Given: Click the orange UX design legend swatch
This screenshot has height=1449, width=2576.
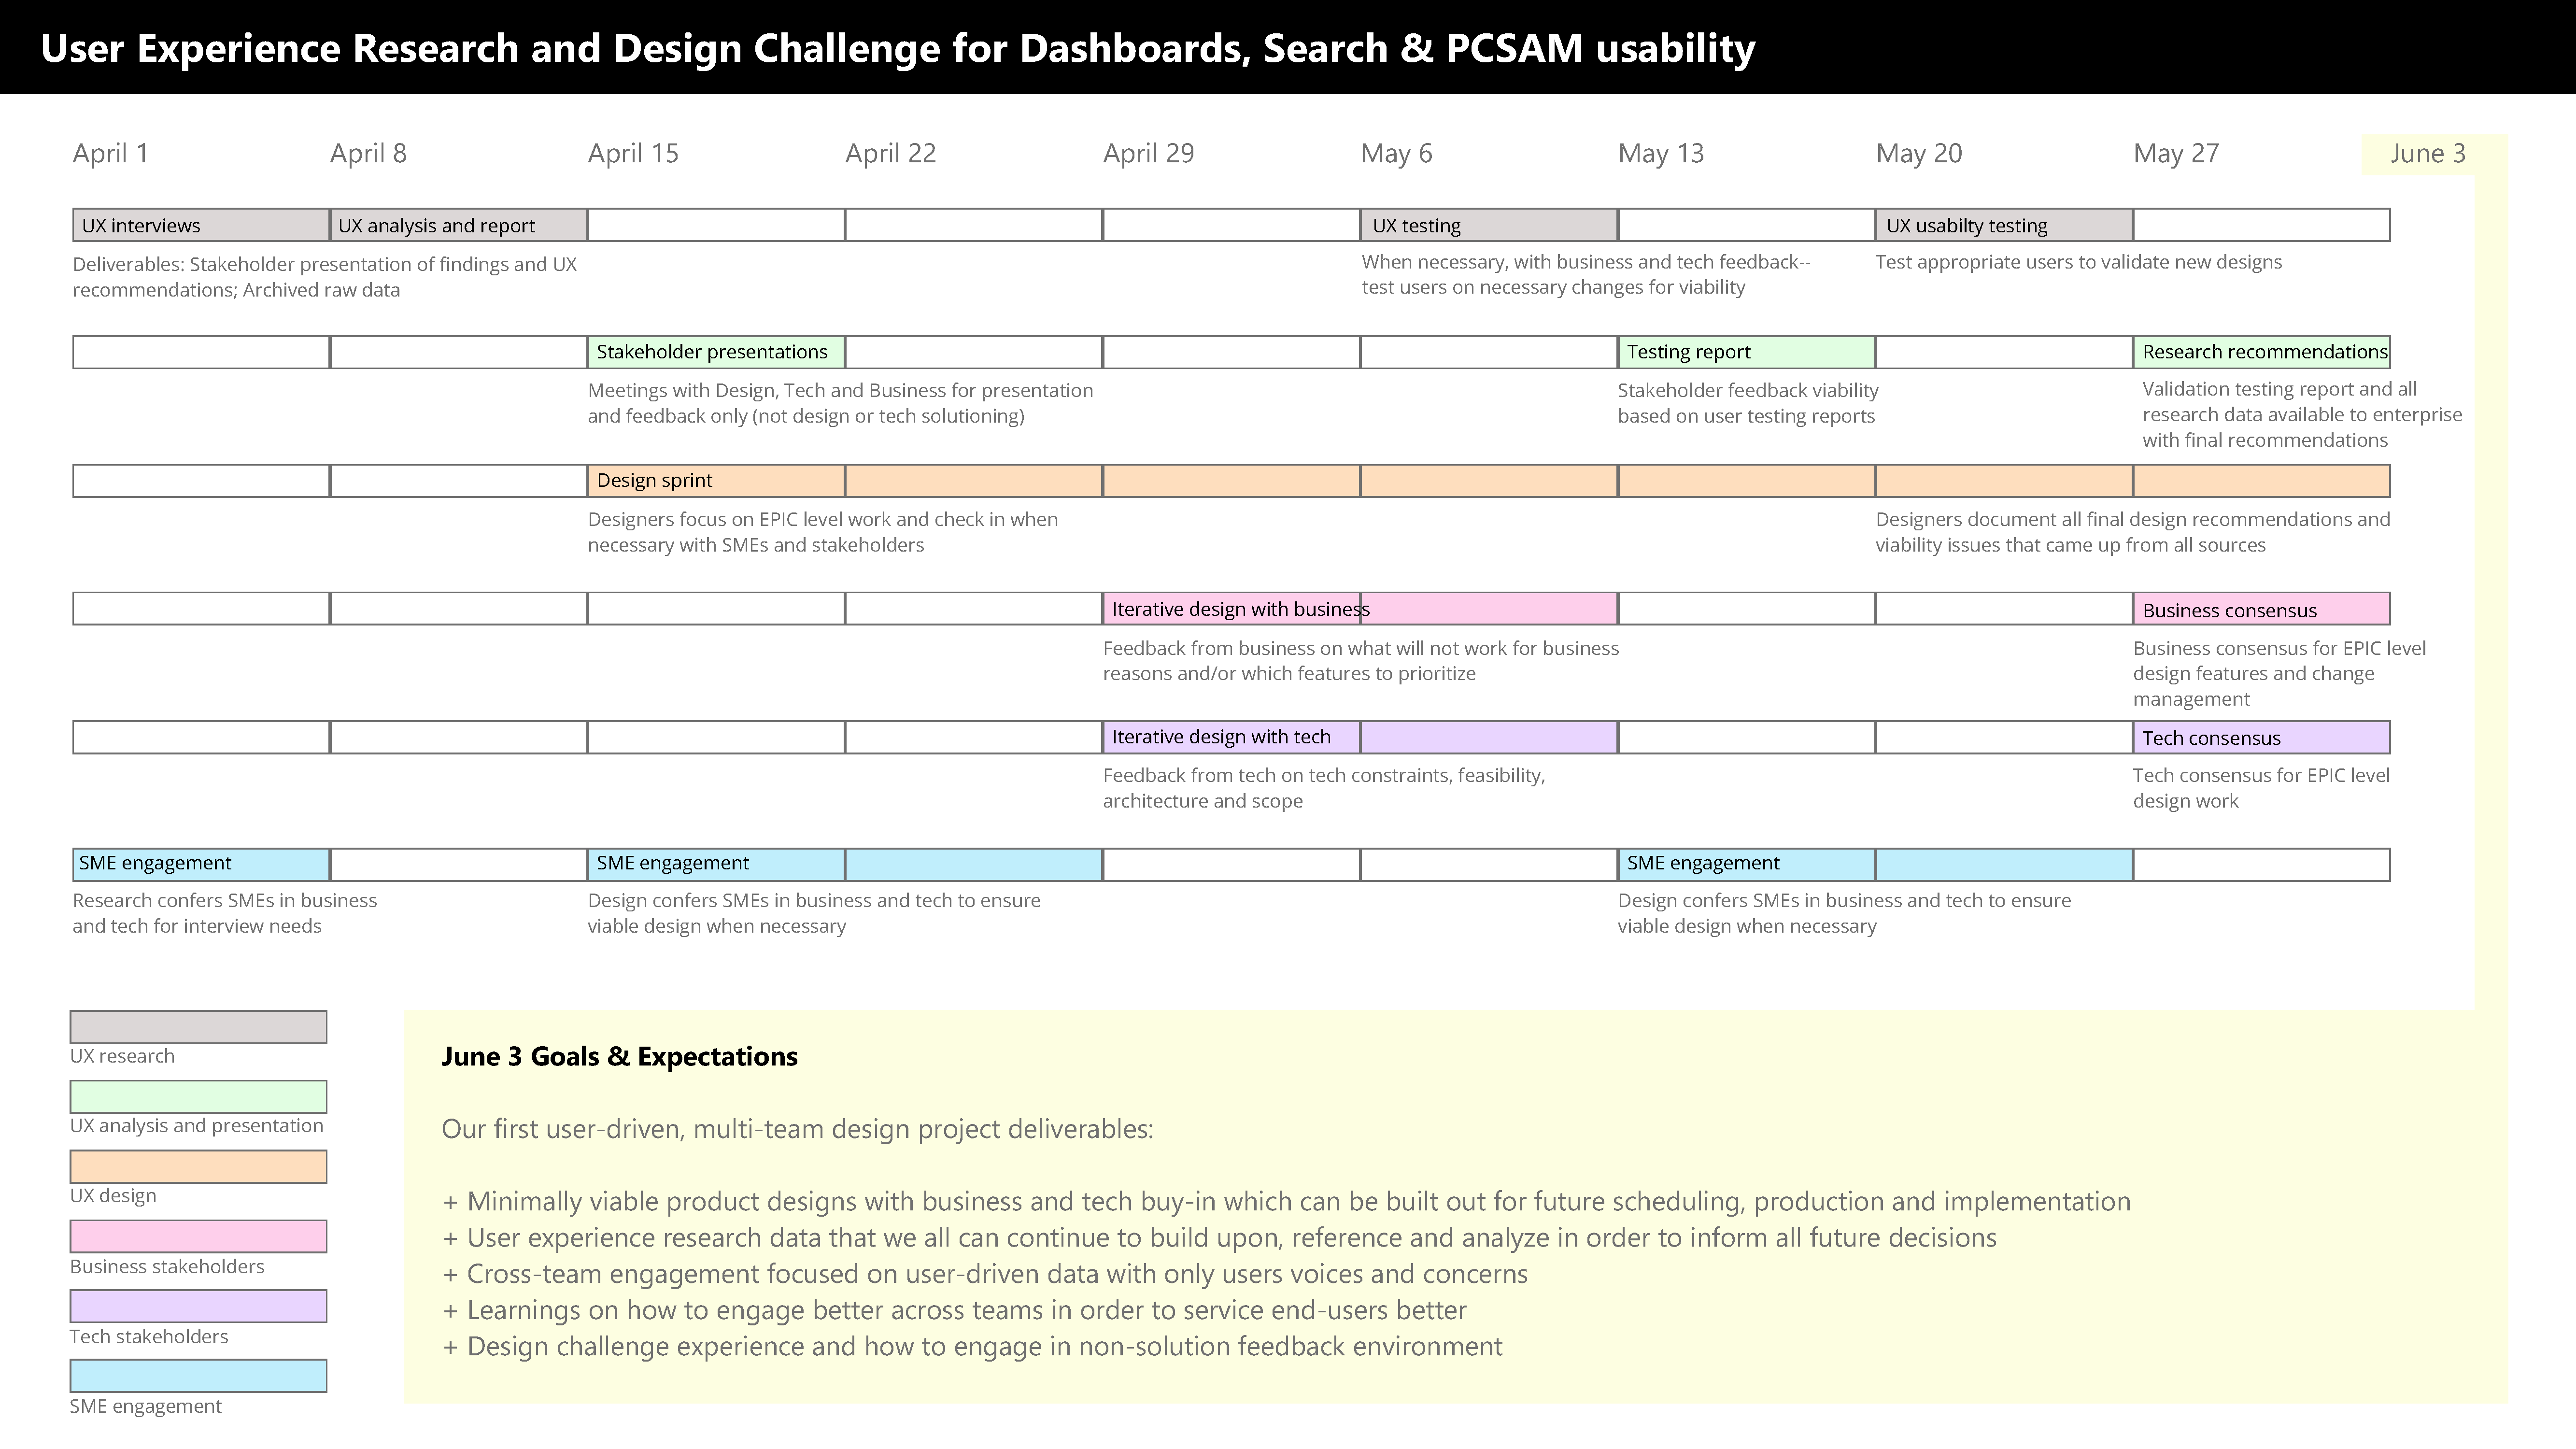Looking at the screenshot, I should coord(198,1167).
